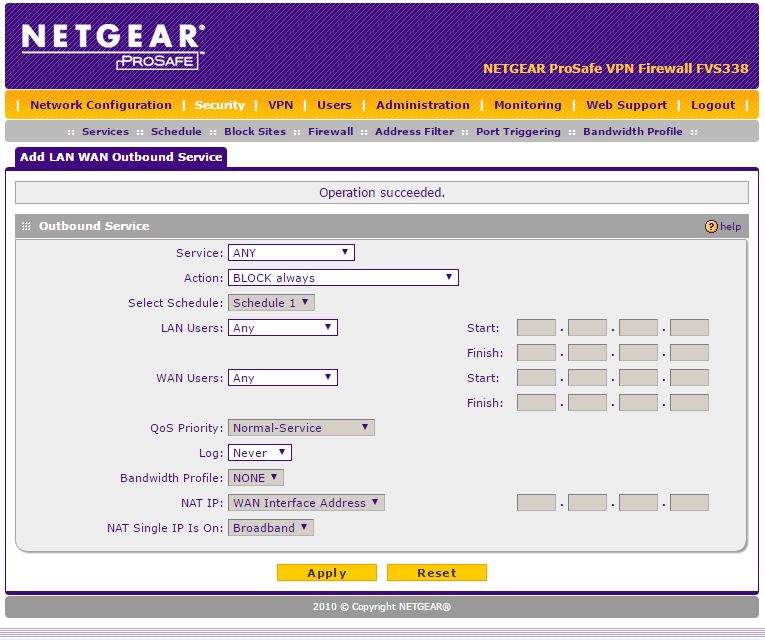Open the Network Configuration menu
Screen dimensions: 765x640
point(101,105)
